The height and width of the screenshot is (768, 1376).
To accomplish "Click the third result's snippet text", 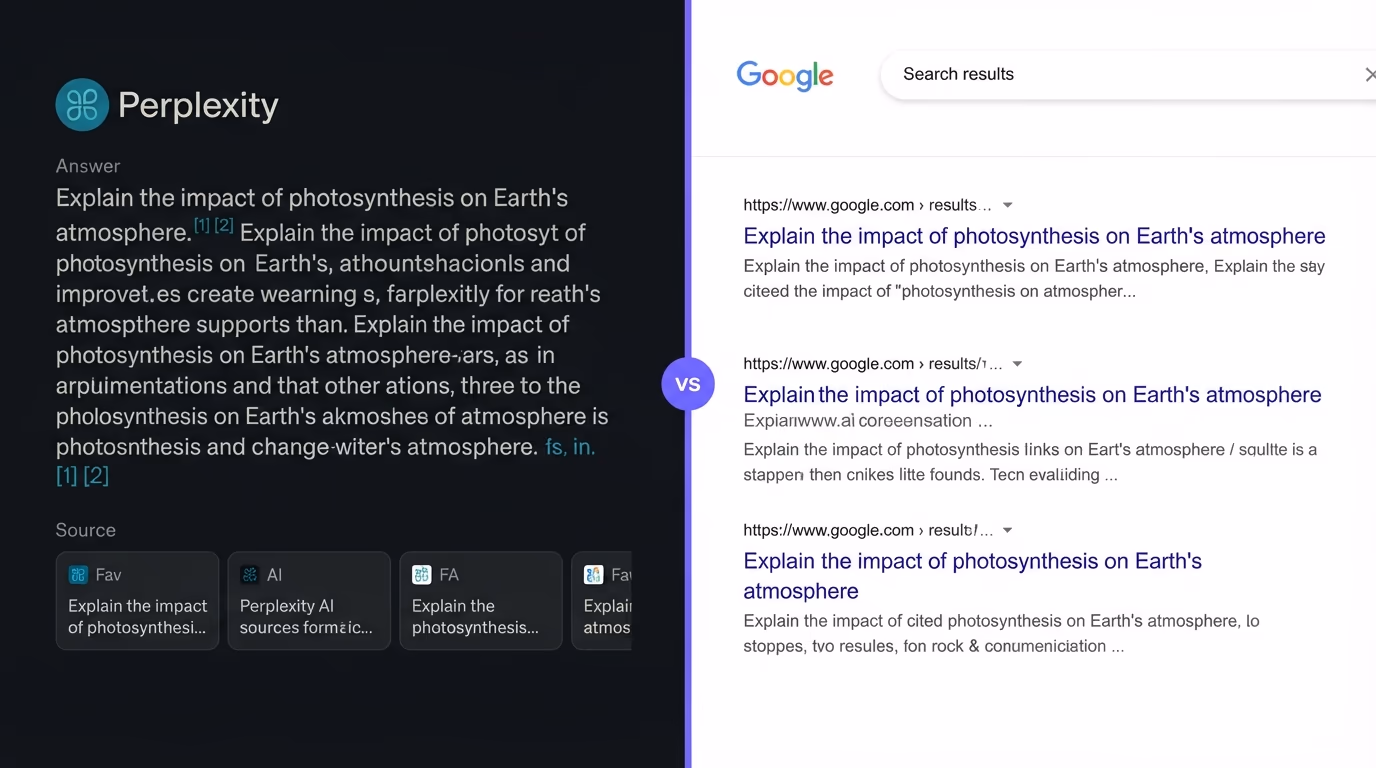I will (1001, 633).
